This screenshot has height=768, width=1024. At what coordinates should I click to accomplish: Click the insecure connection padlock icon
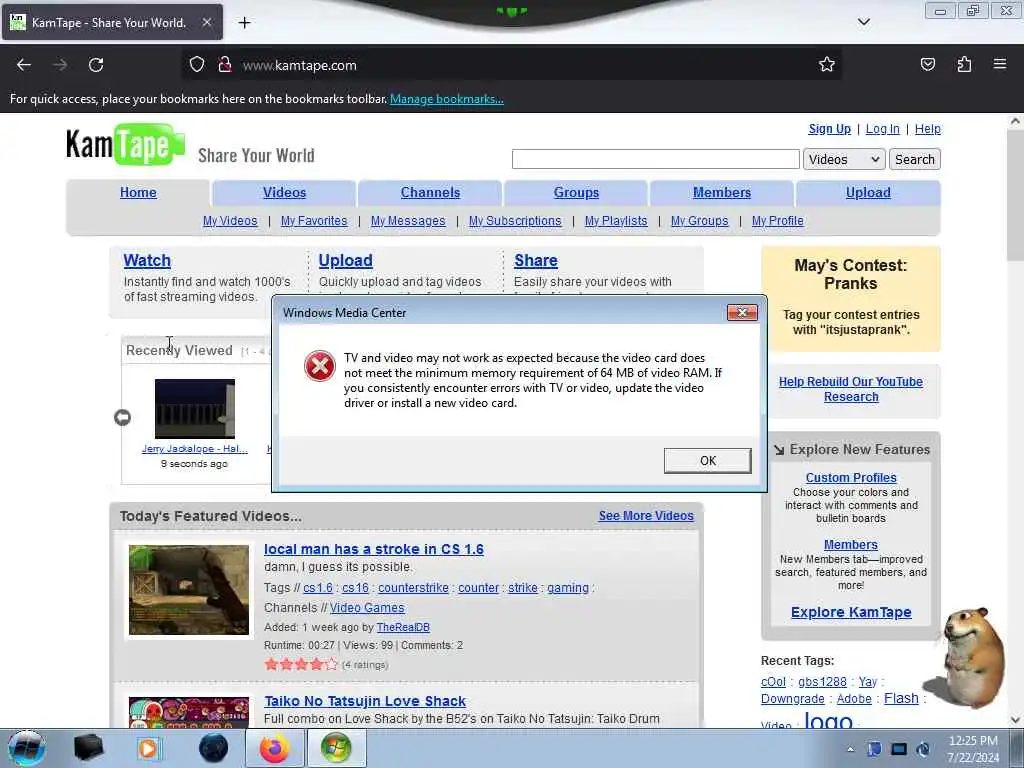click(x=225, y=65)
